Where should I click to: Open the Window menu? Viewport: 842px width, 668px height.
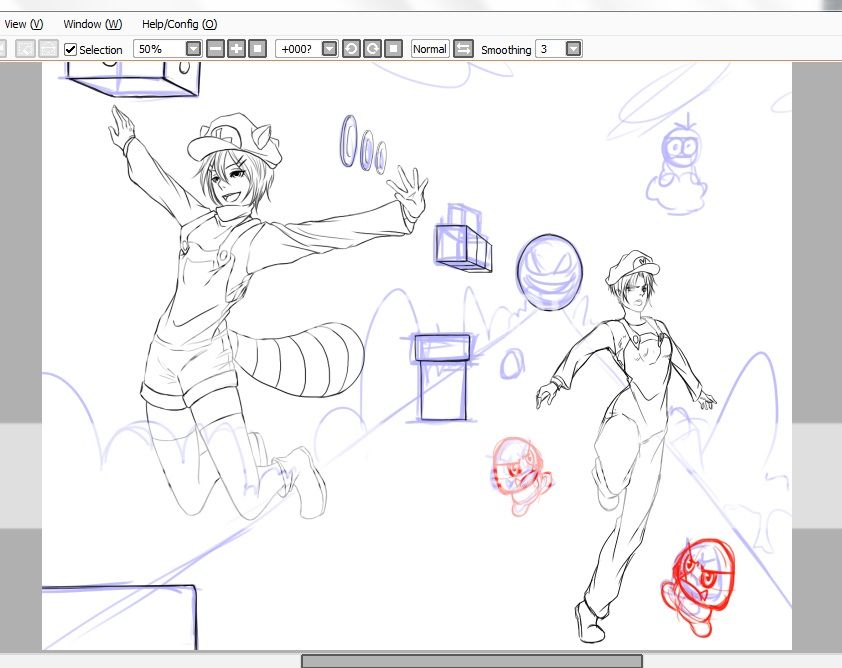click(x=92, y=24)
